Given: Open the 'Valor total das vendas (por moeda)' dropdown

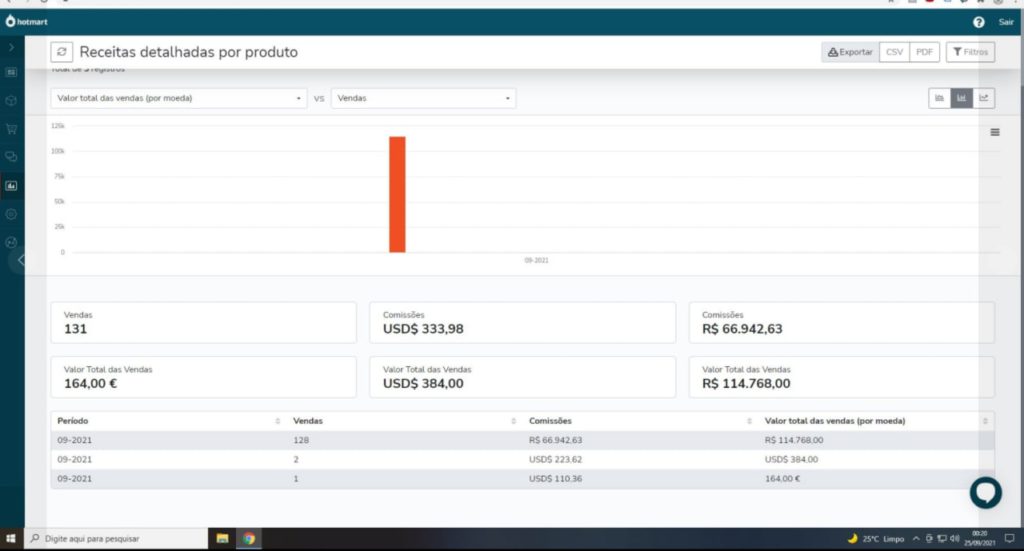Looking at the screenshot, I should coord(178,98).
